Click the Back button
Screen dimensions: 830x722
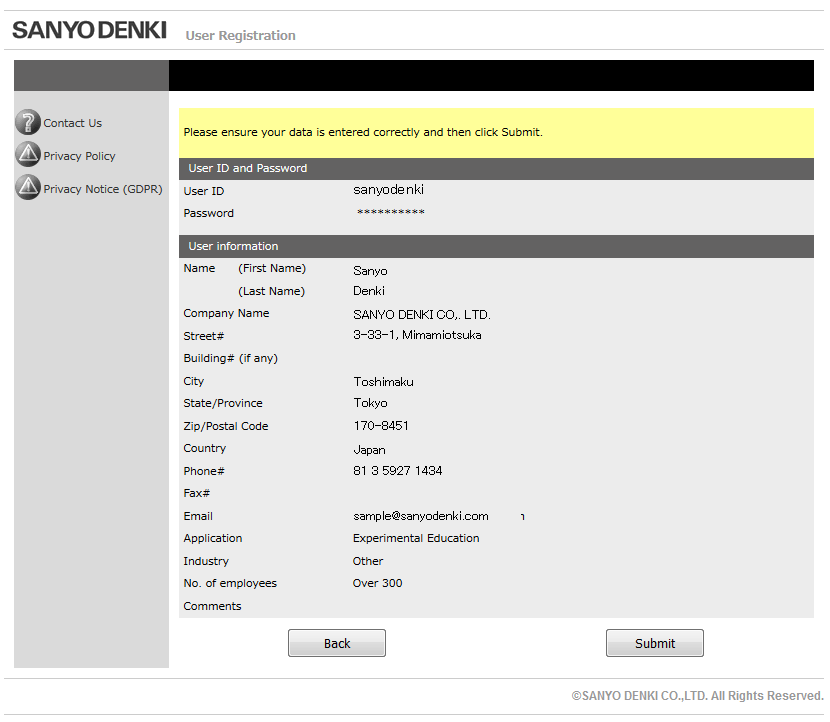coord(337,643)
